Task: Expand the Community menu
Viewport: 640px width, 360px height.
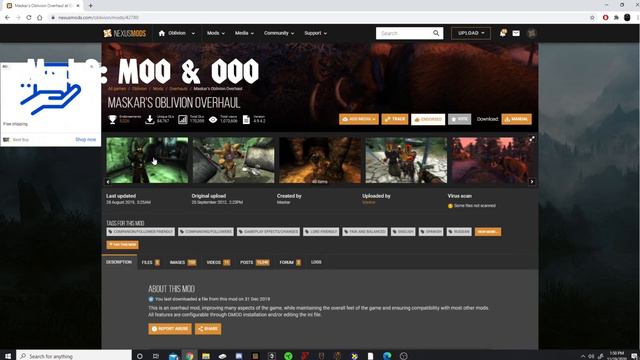Action: pos(279,33)
